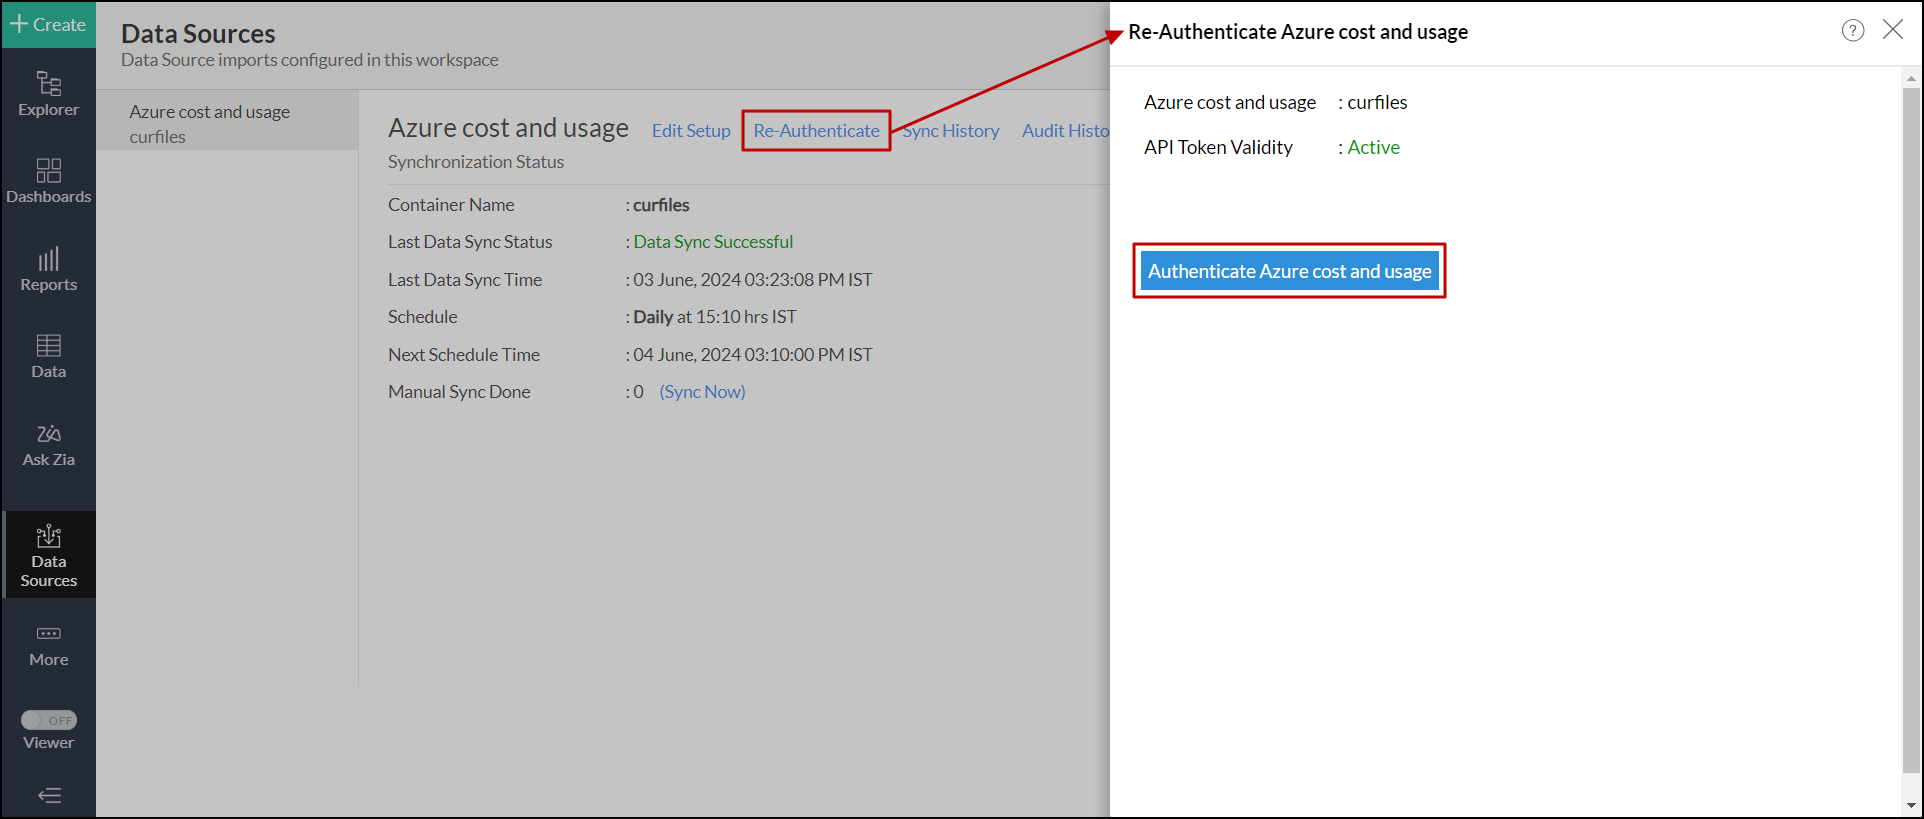Screen dimensions: 1924x819
Task: Toggle the Viewer mode switch
Action: tap(48, 720)
